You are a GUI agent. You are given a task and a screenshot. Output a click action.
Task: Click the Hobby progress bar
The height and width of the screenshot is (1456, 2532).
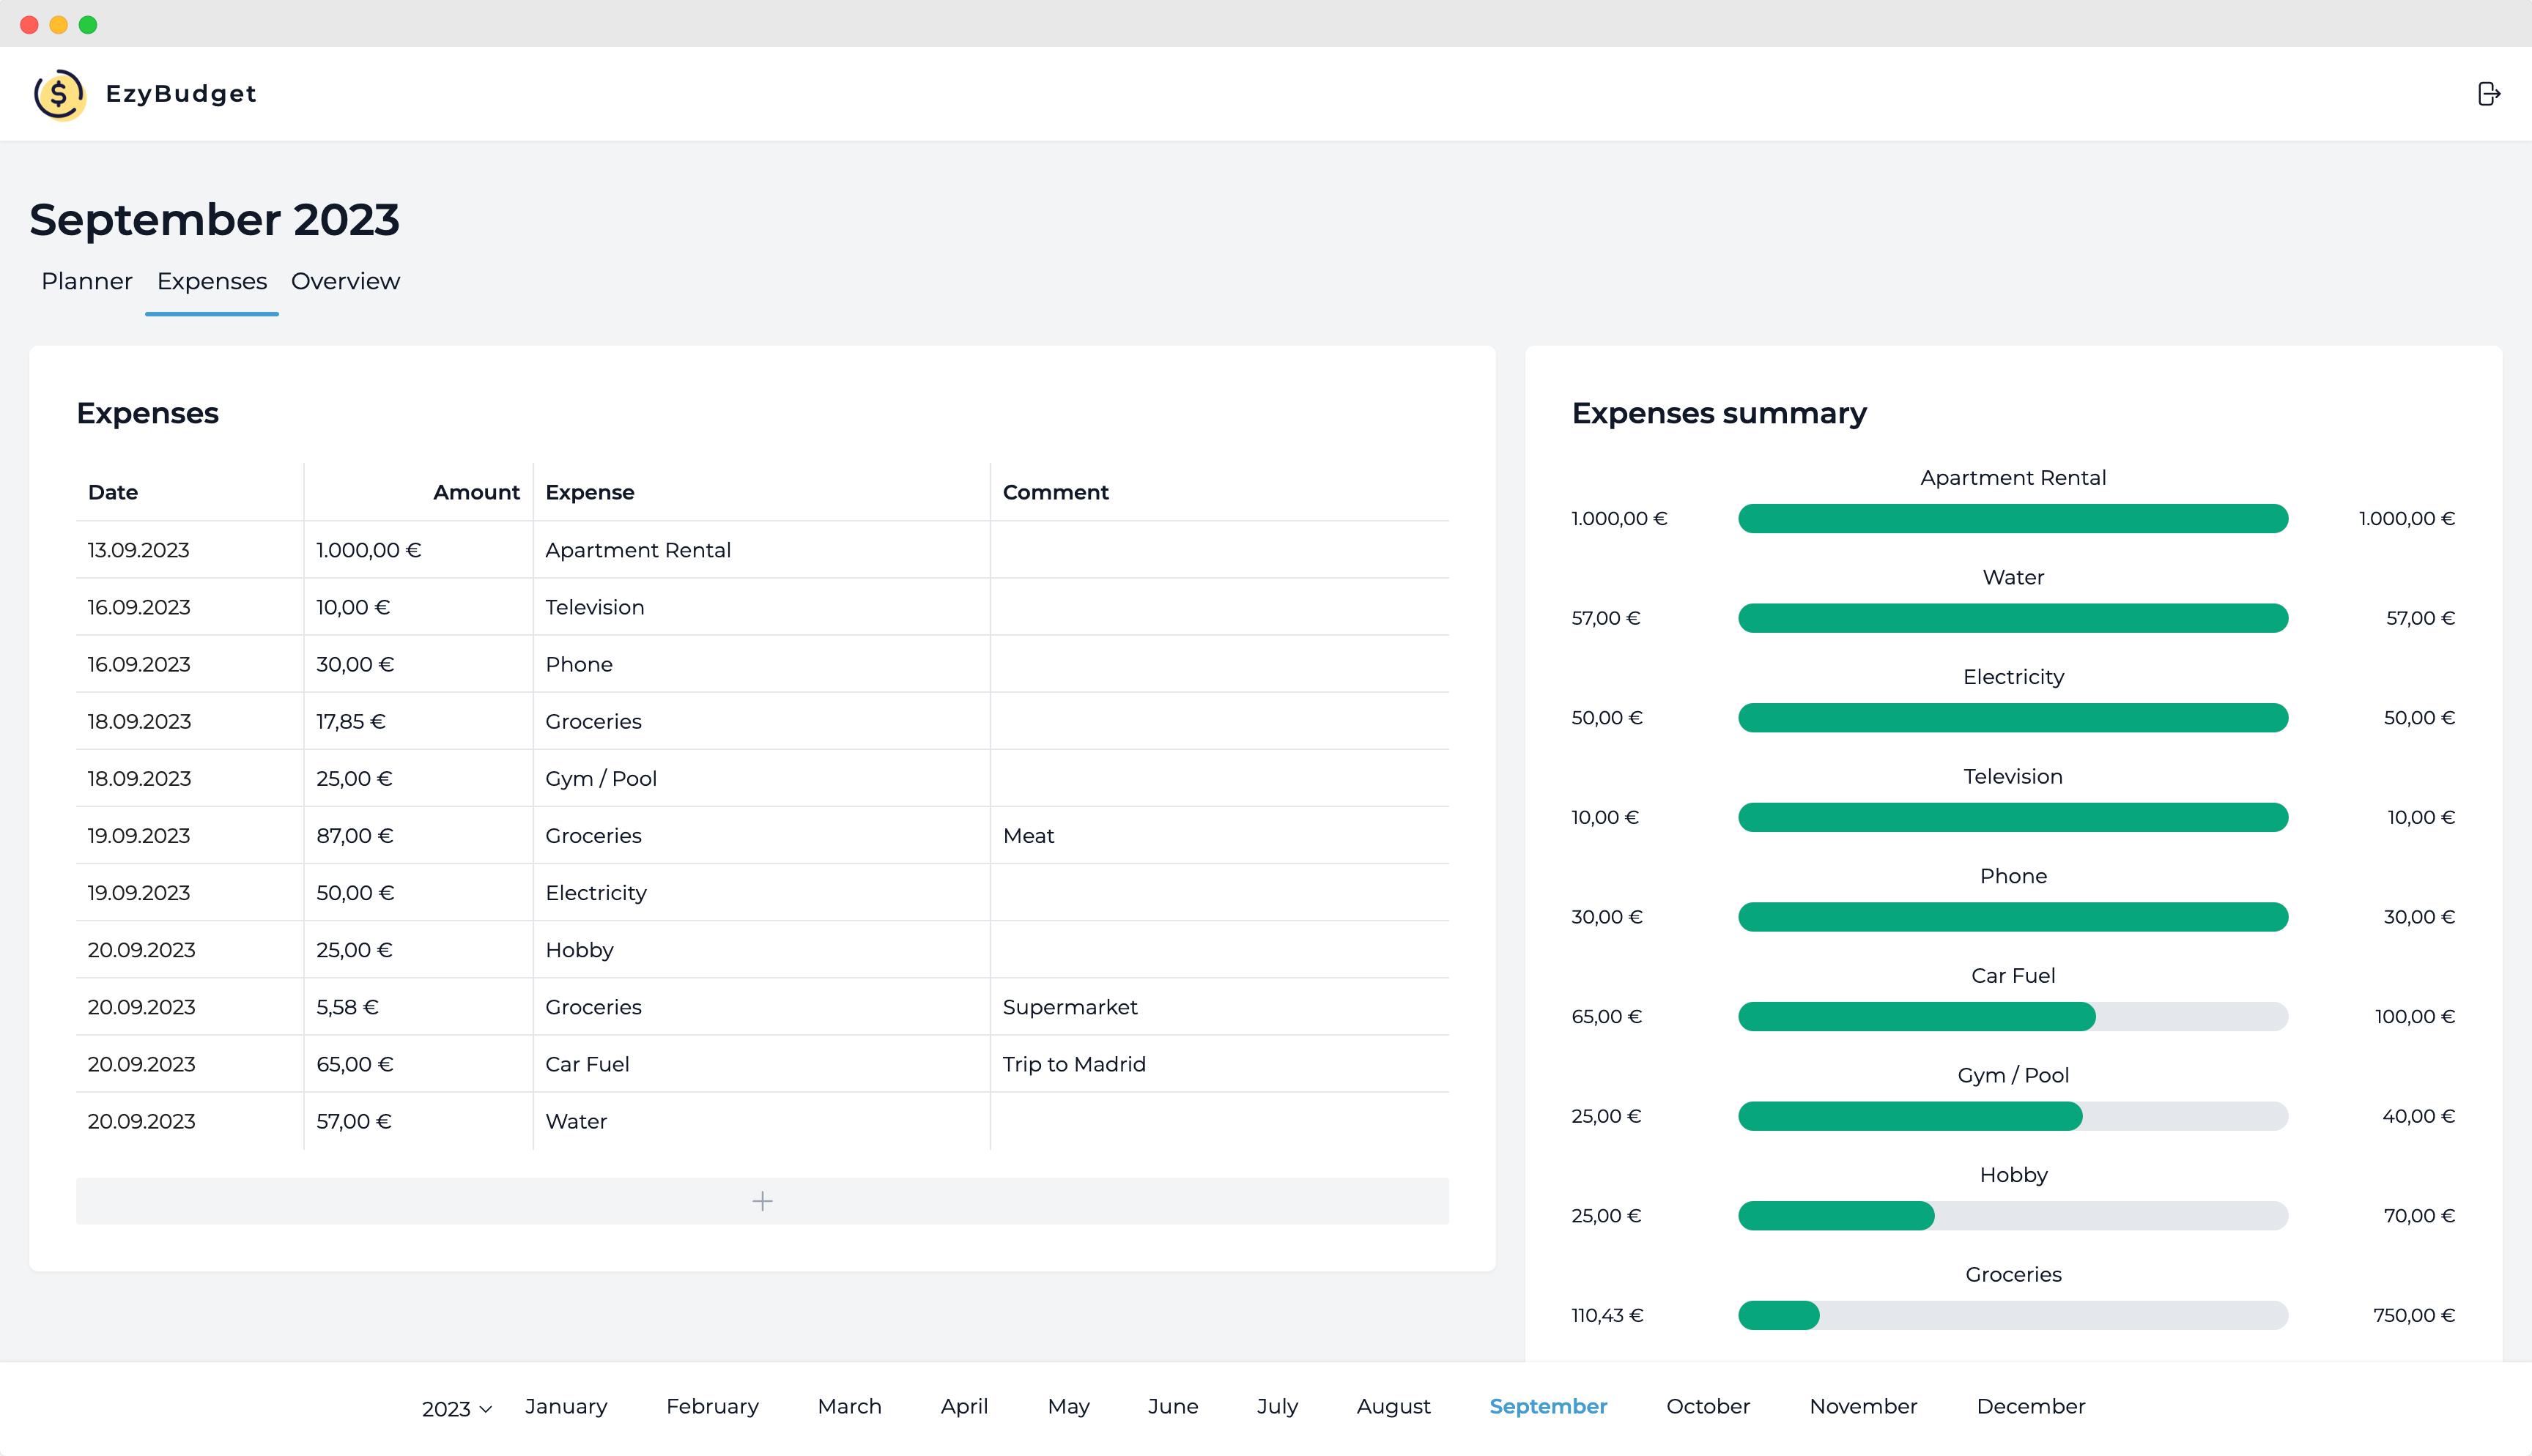[2012, 1216]
